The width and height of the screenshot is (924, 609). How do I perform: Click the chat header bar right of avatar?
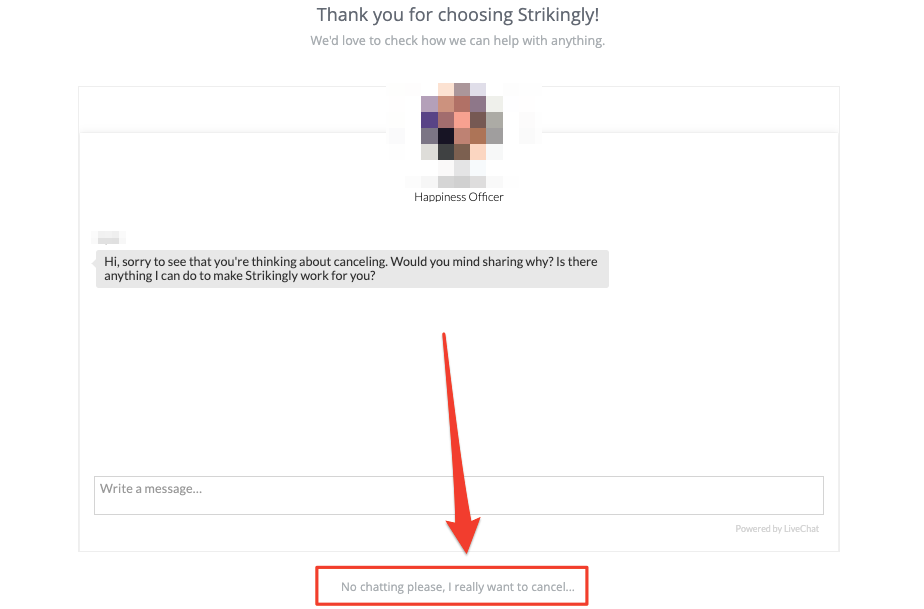tap(690, 110)
